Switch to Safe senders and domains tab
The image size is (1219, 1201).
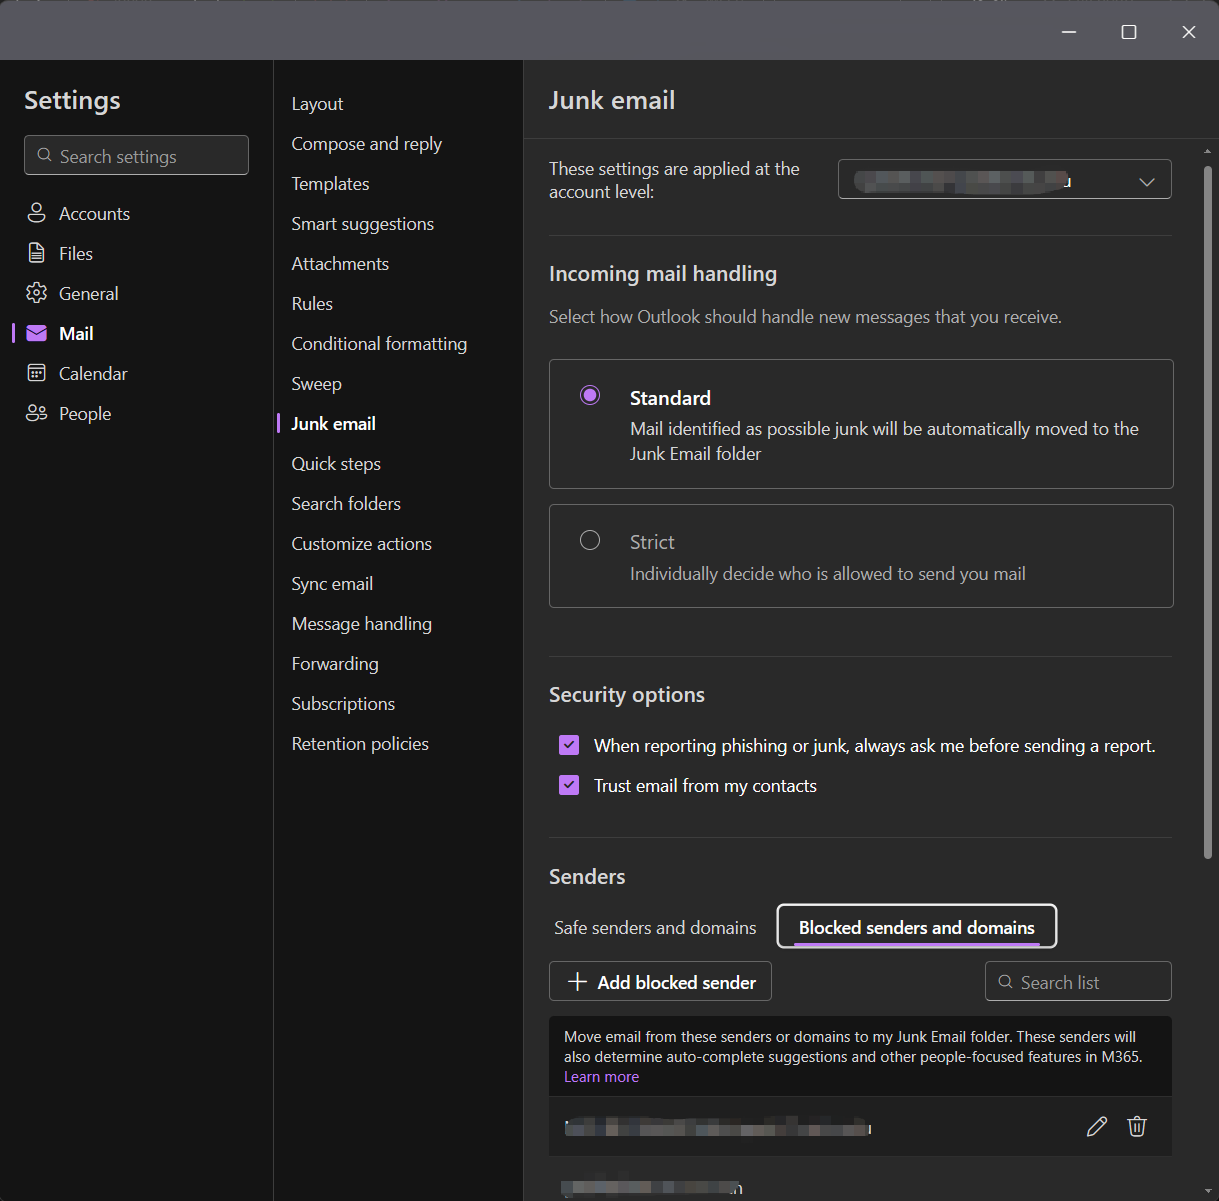tap(655, 928)
